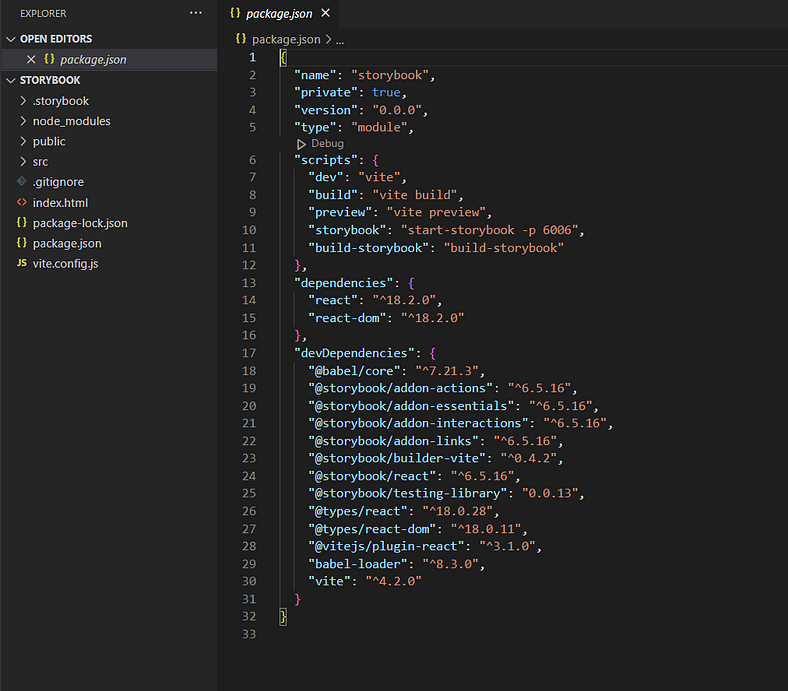
Task: Click "start-storybook -p 6006" string
Action: [x=489, y=230]
